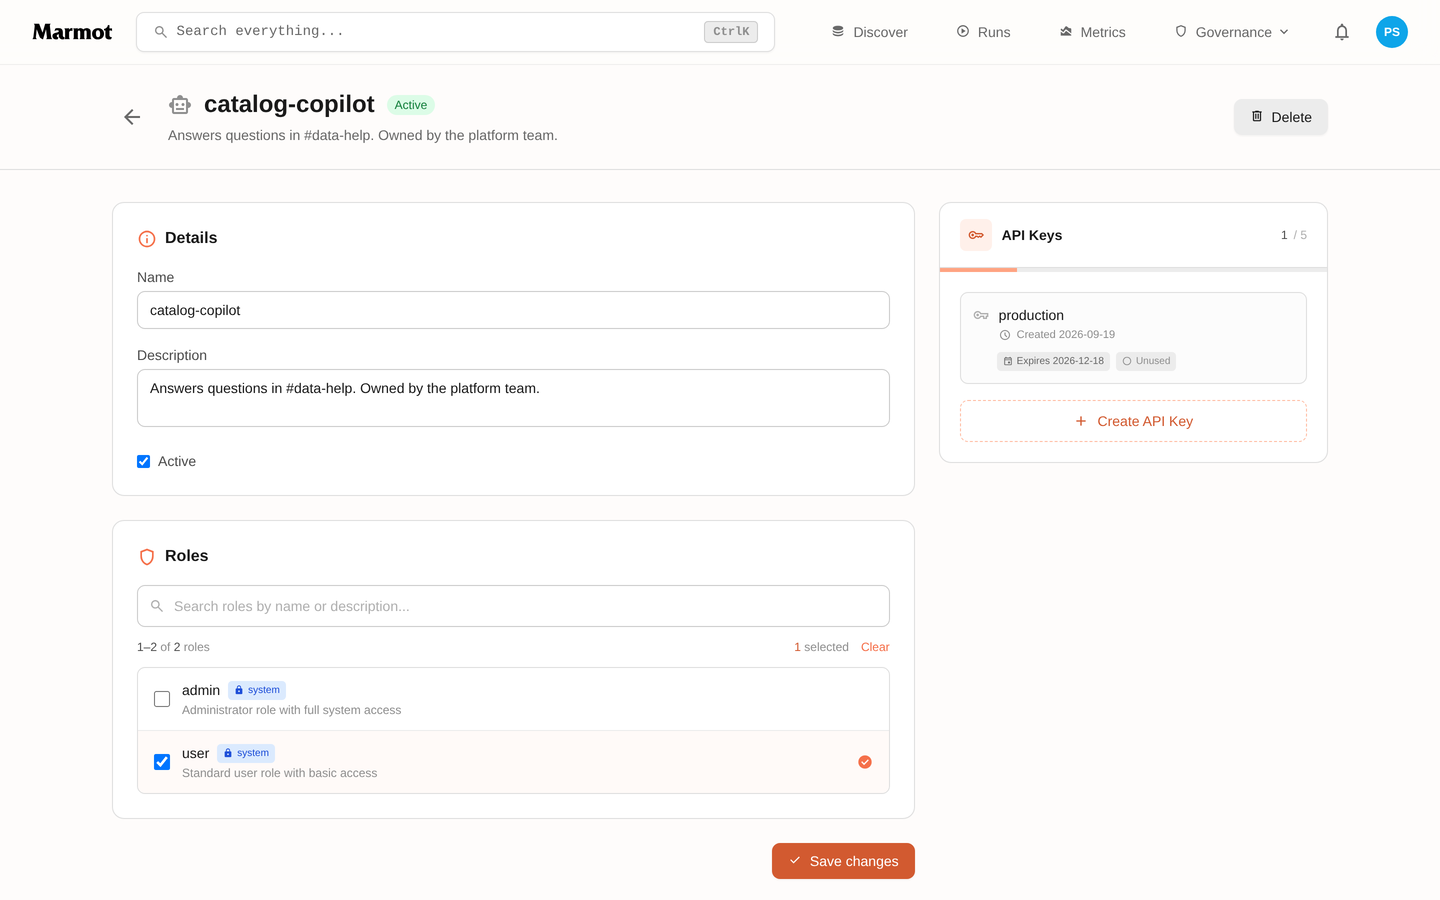Open the PS user avatar

pyautogui.click(x=1392, y=32)
